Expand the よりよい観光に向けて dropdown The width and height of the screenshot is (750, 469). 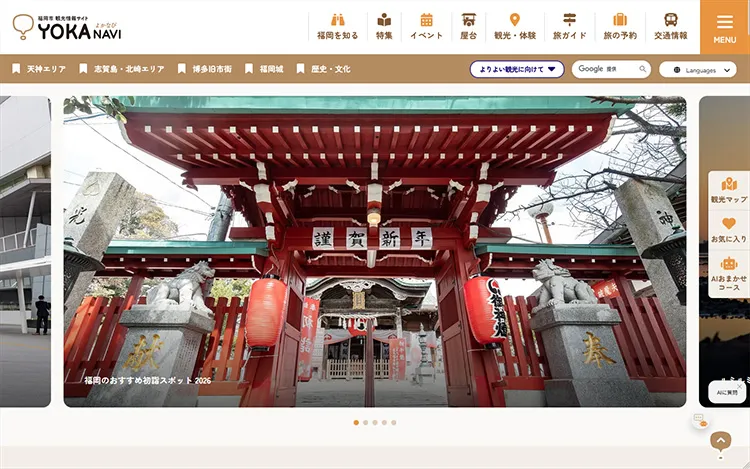[517, 69]
